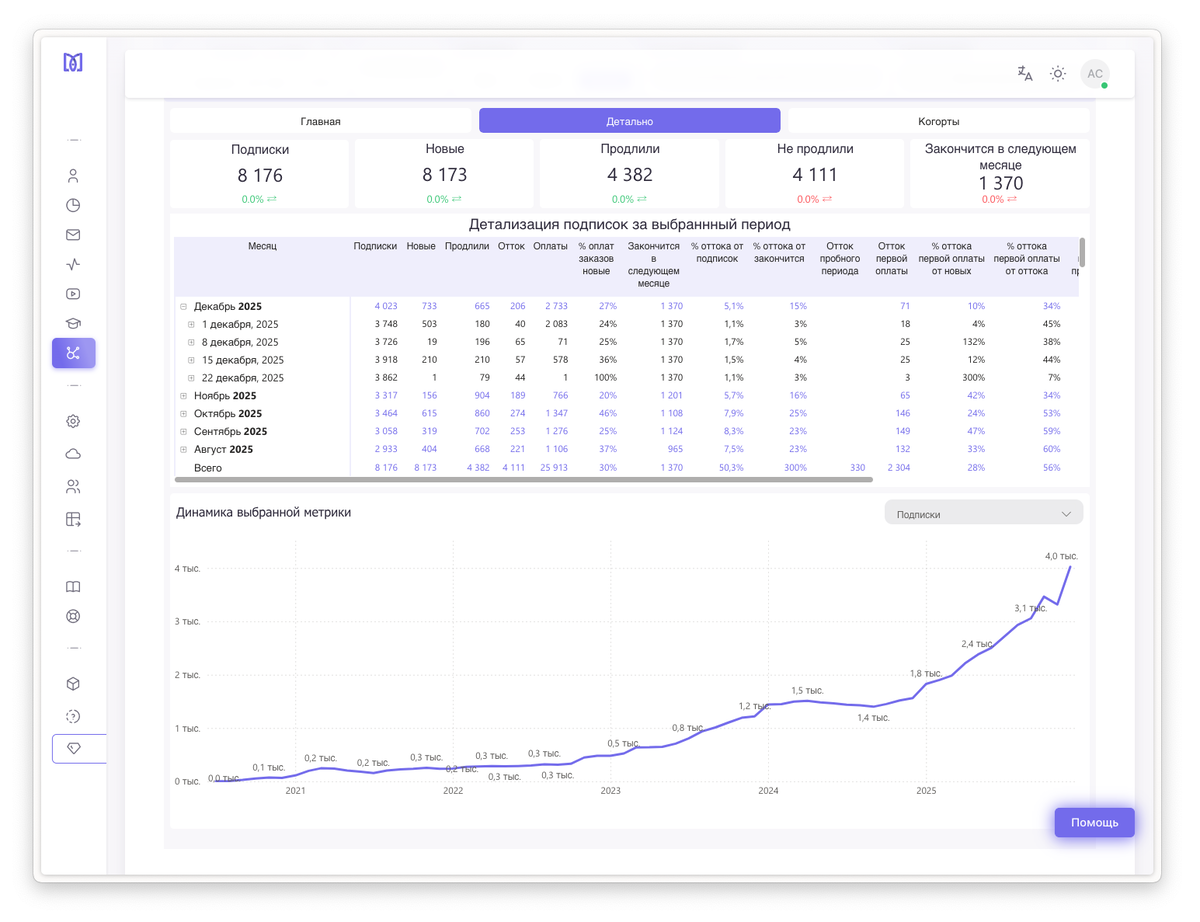Click the cloud icon in sidebar
The height and width of the screenshot is (922, 1200).
(x=73, y=454)
